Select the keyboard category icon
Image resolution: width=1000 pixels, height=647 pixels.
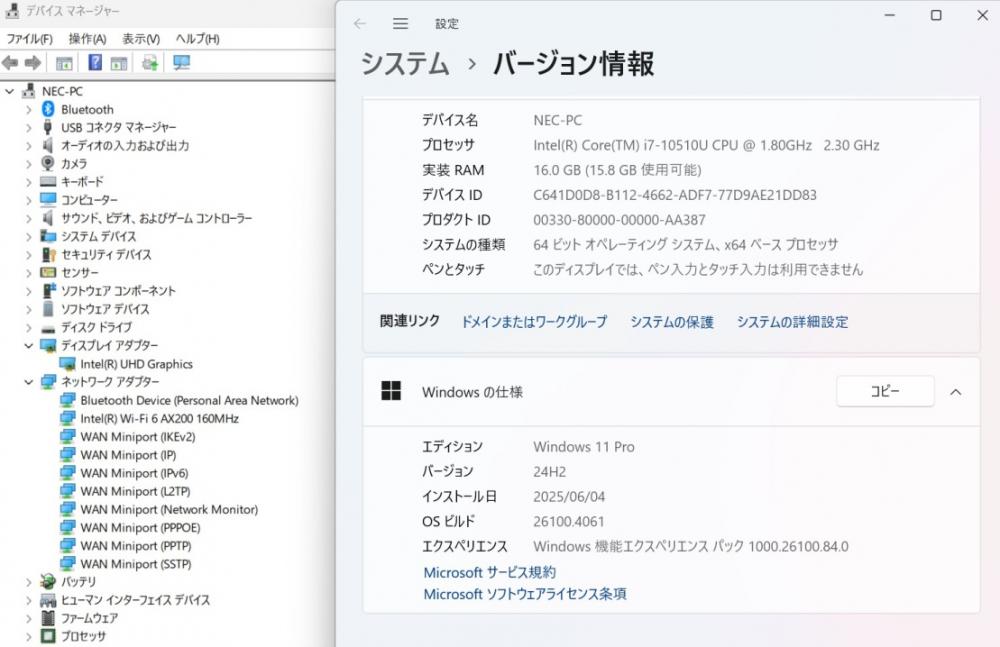pyautogui.click(x=48, y=182)
